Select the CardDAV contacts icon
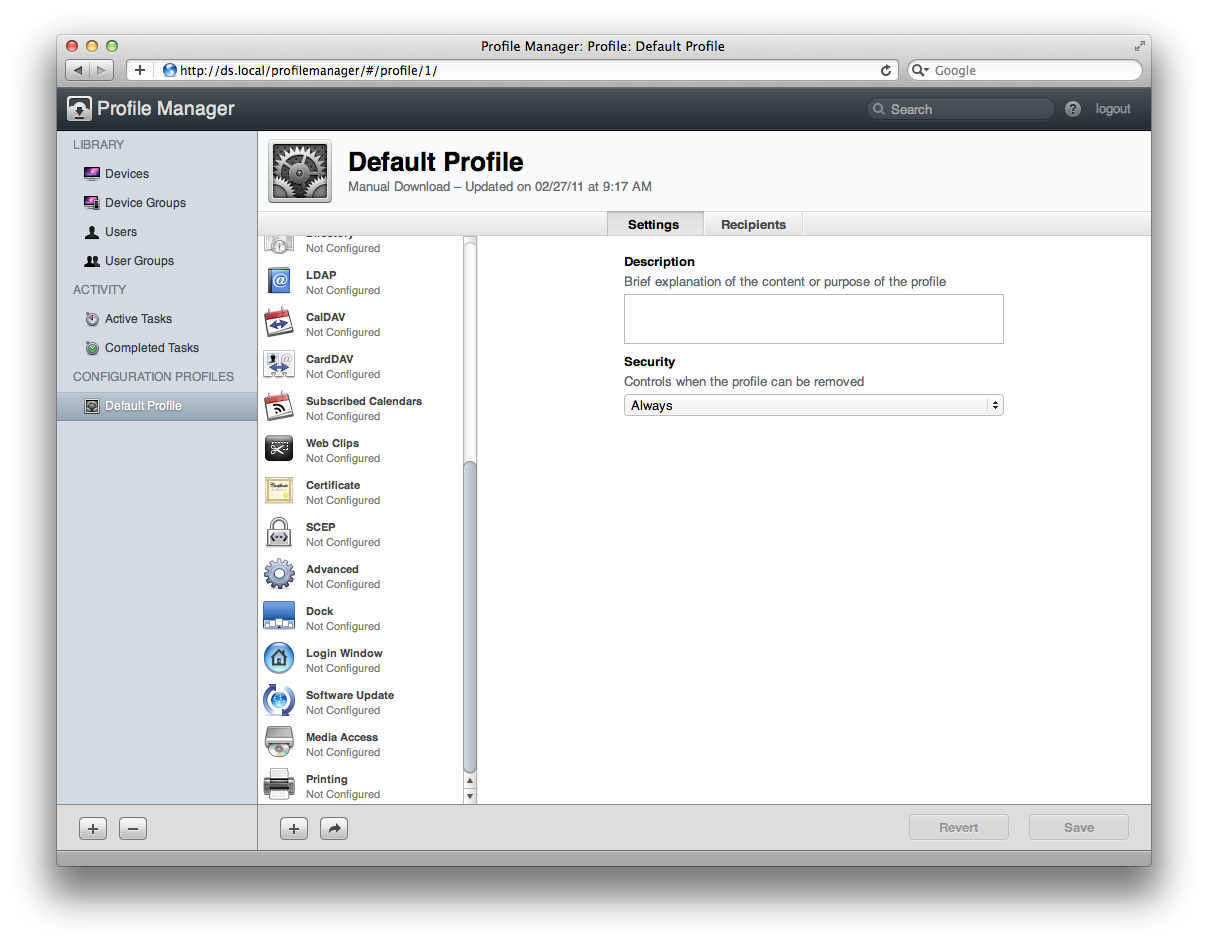 279,365
